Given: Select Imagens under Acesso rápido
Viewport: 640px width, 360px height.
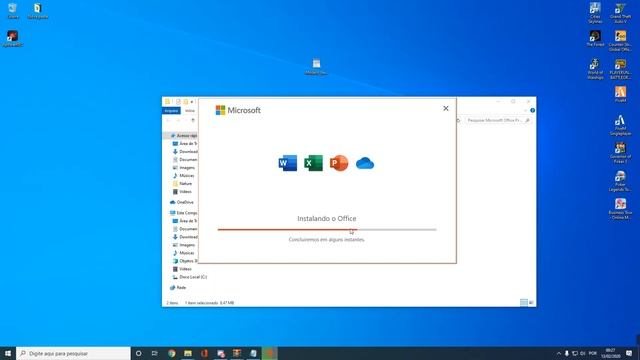Looking at the screenshot, I should pyautogui.click(x=184, y=168).
